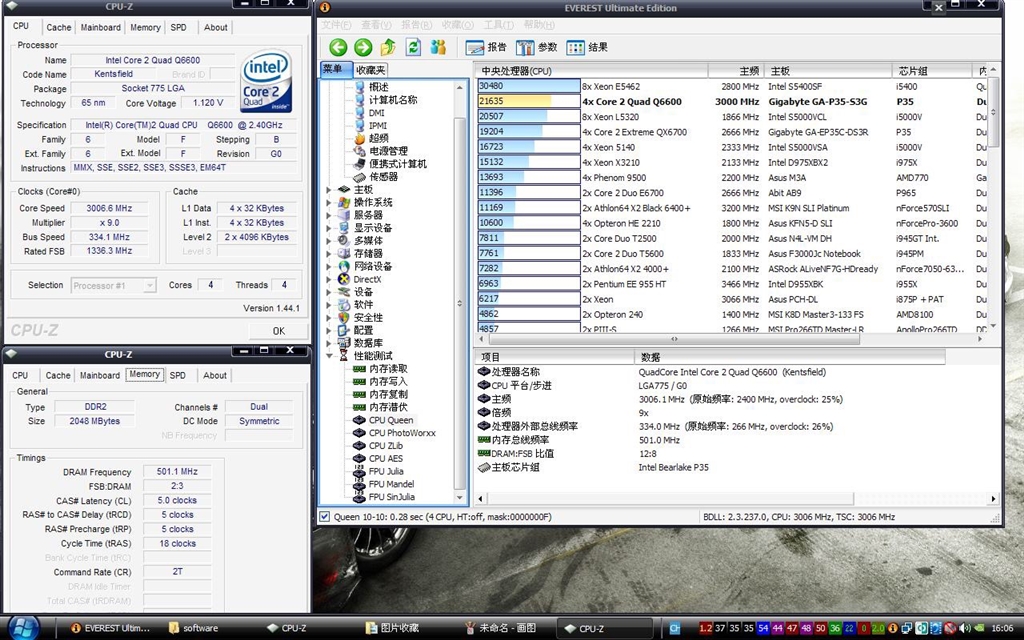Collapse the 性能测试 benchmark node
This screenshot has height=640, width=1024.
click(x=328, y=356)
